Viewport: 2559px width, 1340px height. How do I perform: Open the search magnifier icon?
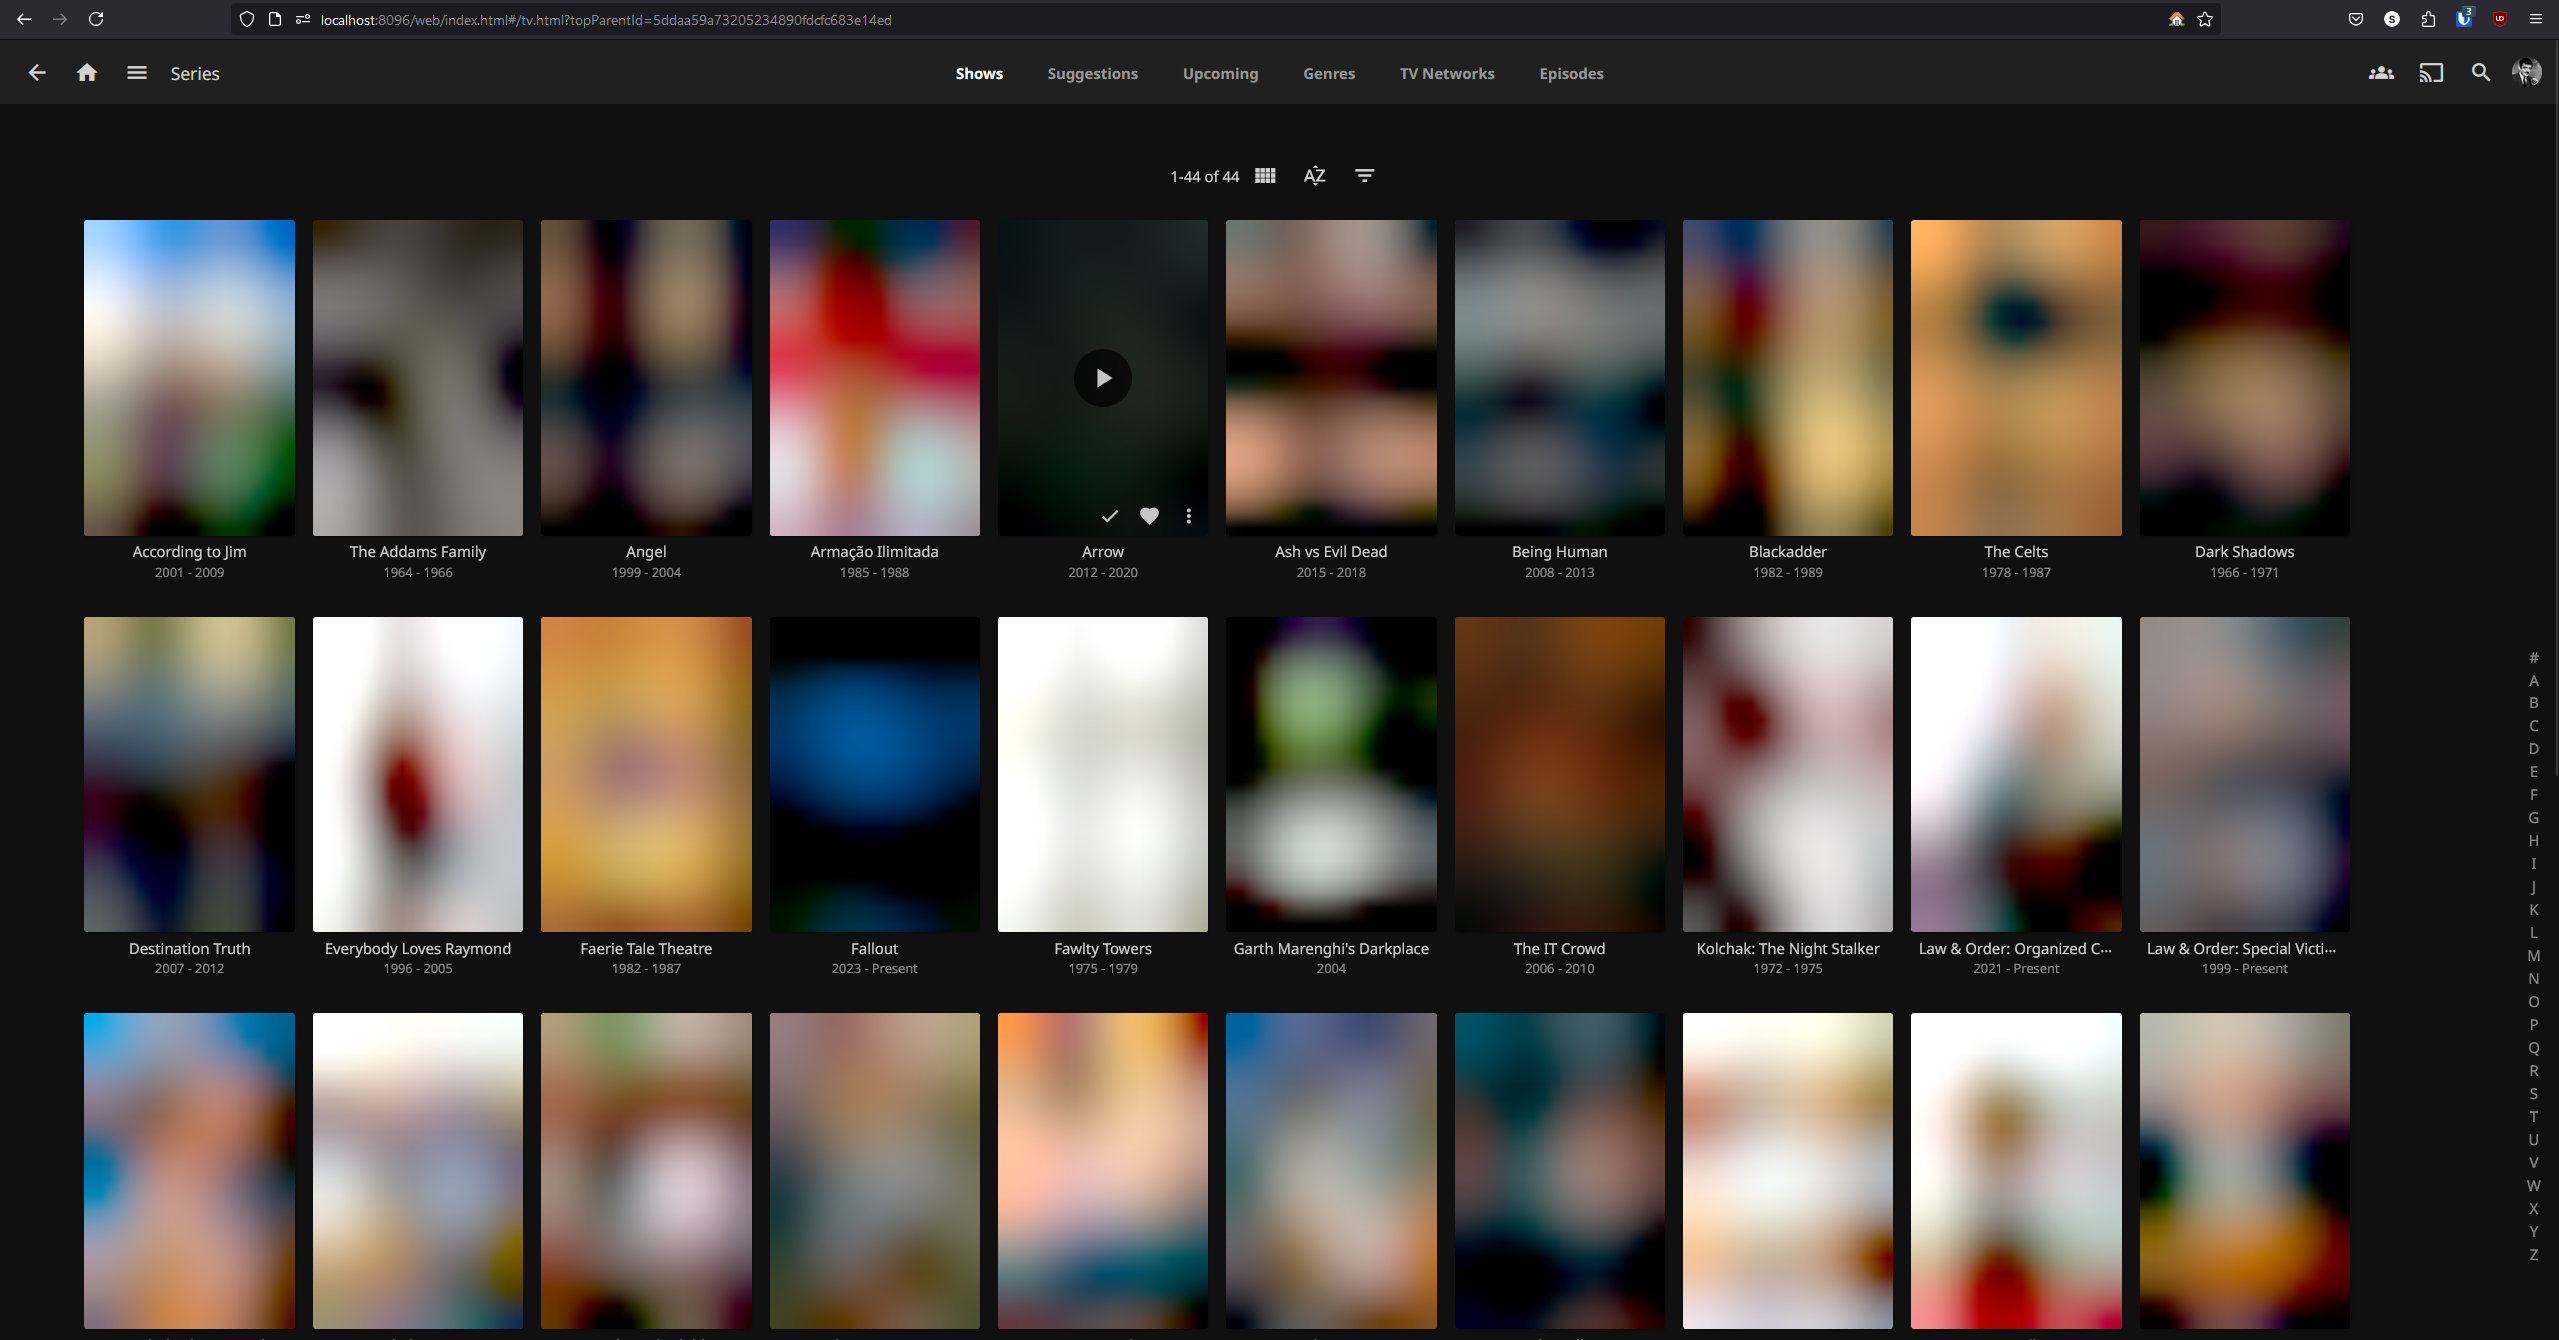pyautogui.click(x=2481, y=73)
